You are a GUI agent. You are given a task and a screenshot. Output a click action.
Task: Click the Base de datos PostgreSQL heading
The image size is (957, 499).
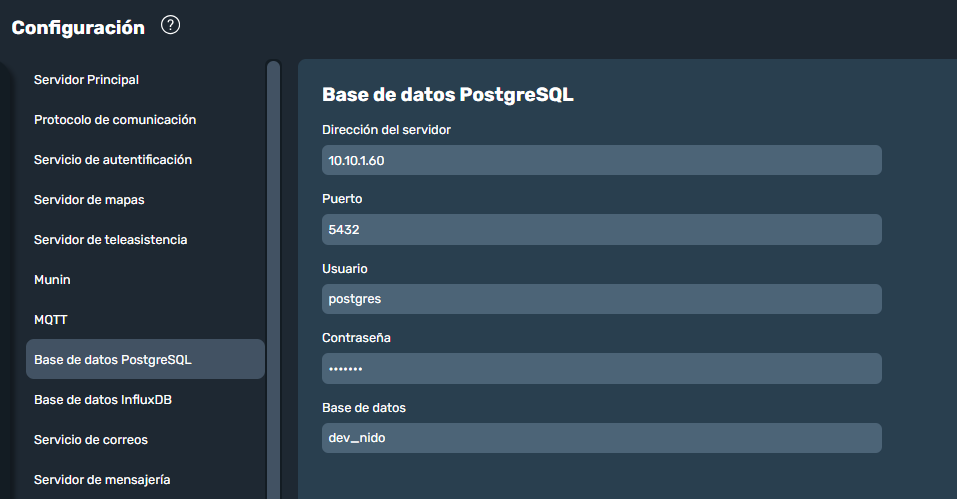448,95
